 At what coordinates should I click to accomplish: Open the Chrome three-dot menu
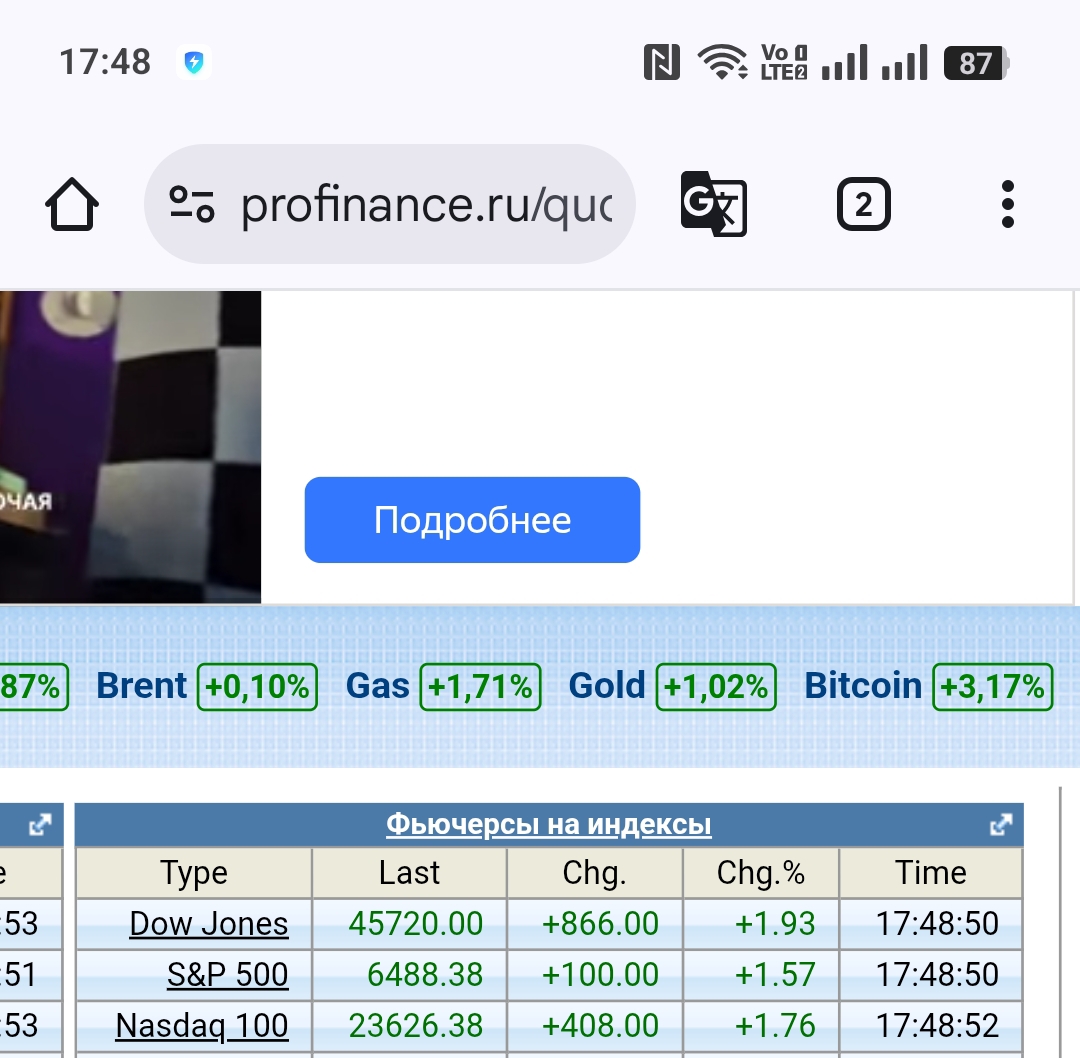coord(1007,205)
